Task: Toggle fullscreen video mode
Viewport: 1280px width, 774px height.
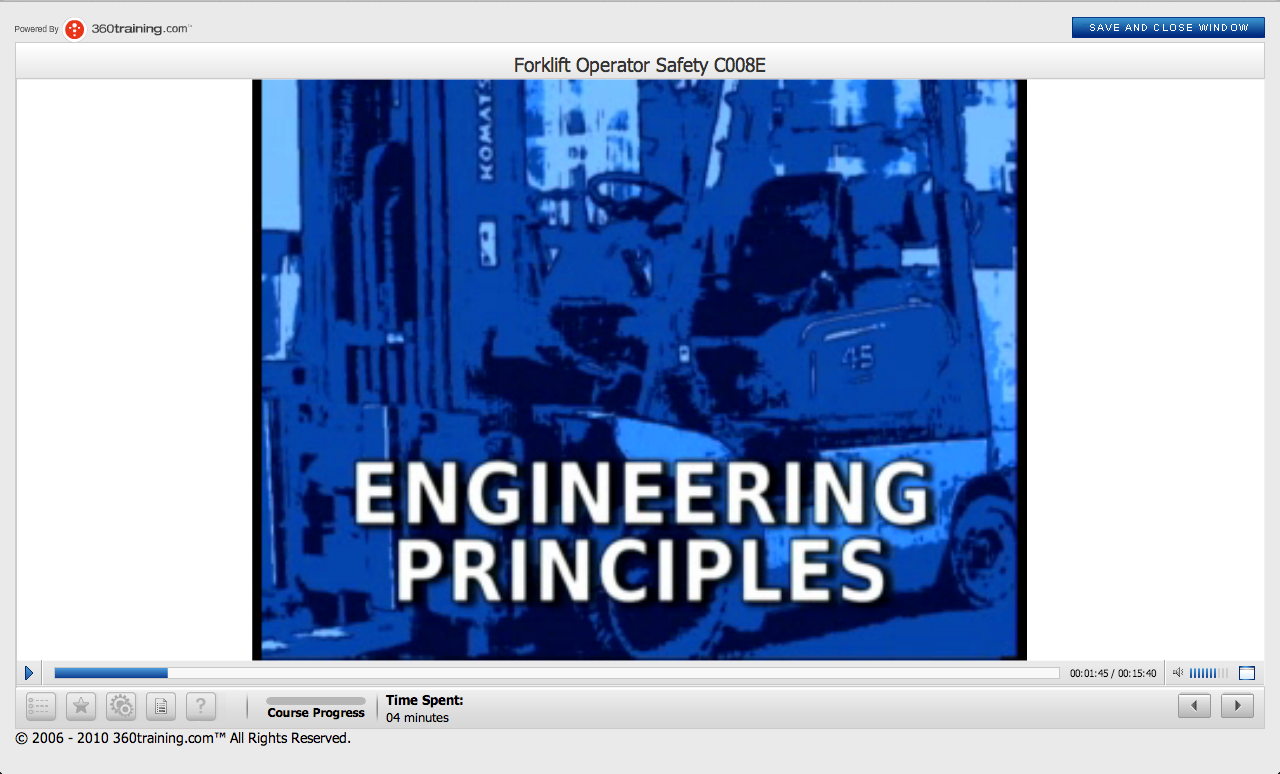Action: (1246, 673)
